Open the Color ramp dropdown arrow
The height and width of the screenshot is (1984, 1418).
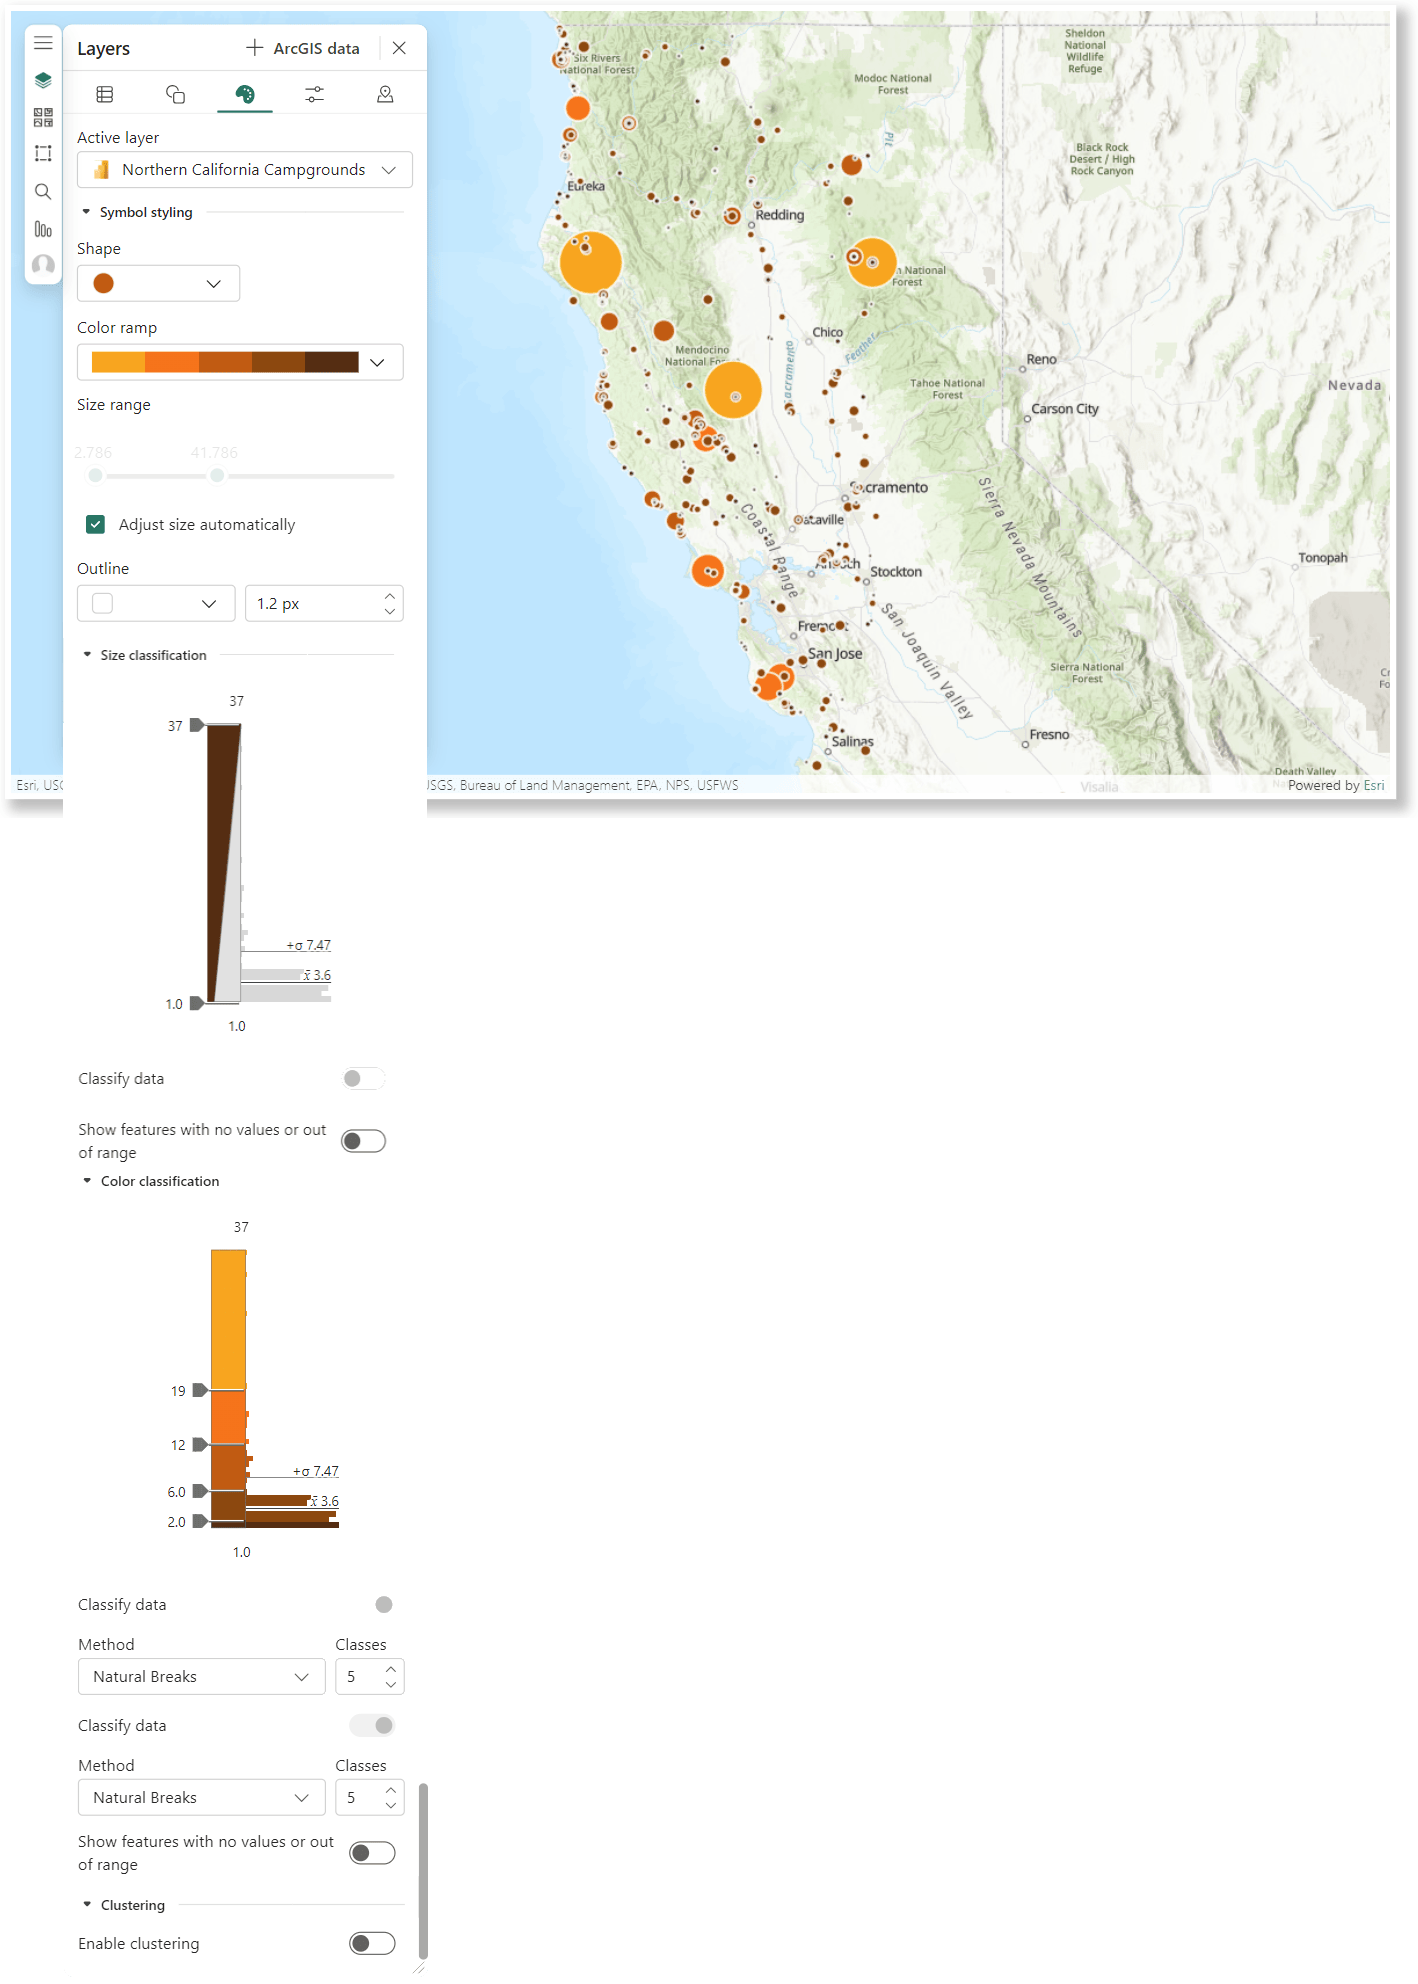[377, 362]
